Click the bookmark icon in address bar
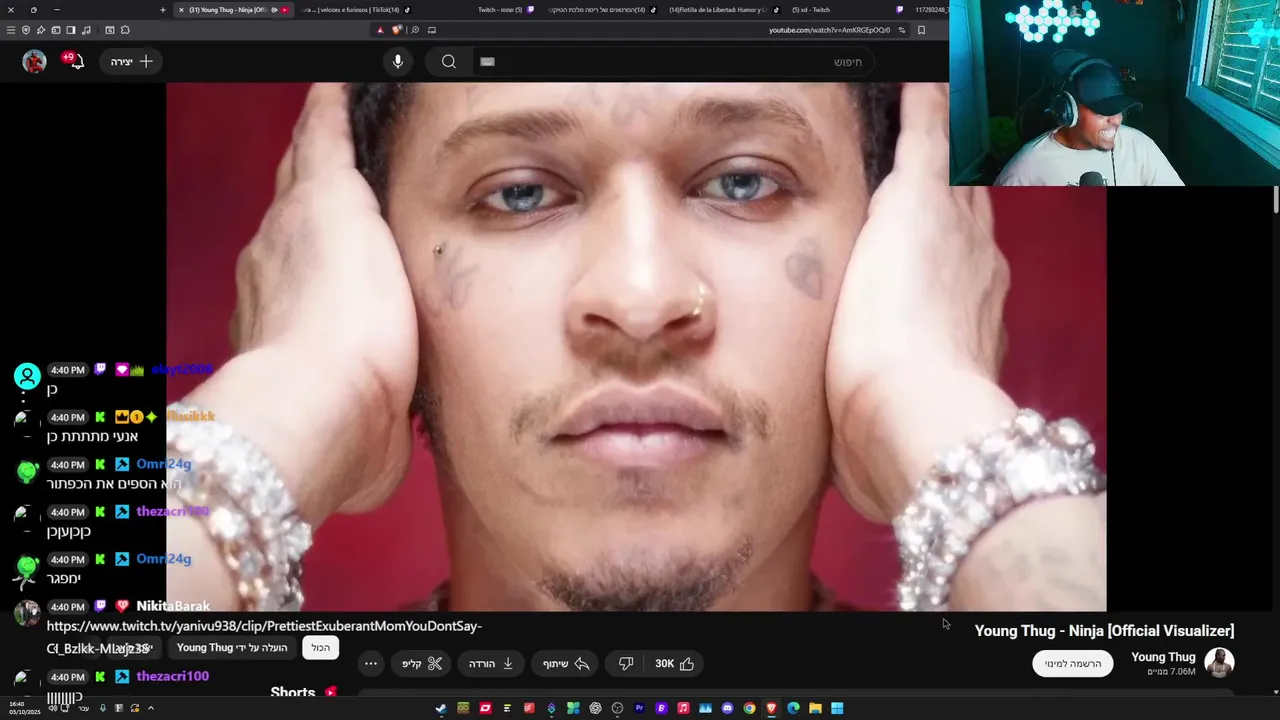The height and width of the screenshot is (720, 1280). tap(921, 30)
